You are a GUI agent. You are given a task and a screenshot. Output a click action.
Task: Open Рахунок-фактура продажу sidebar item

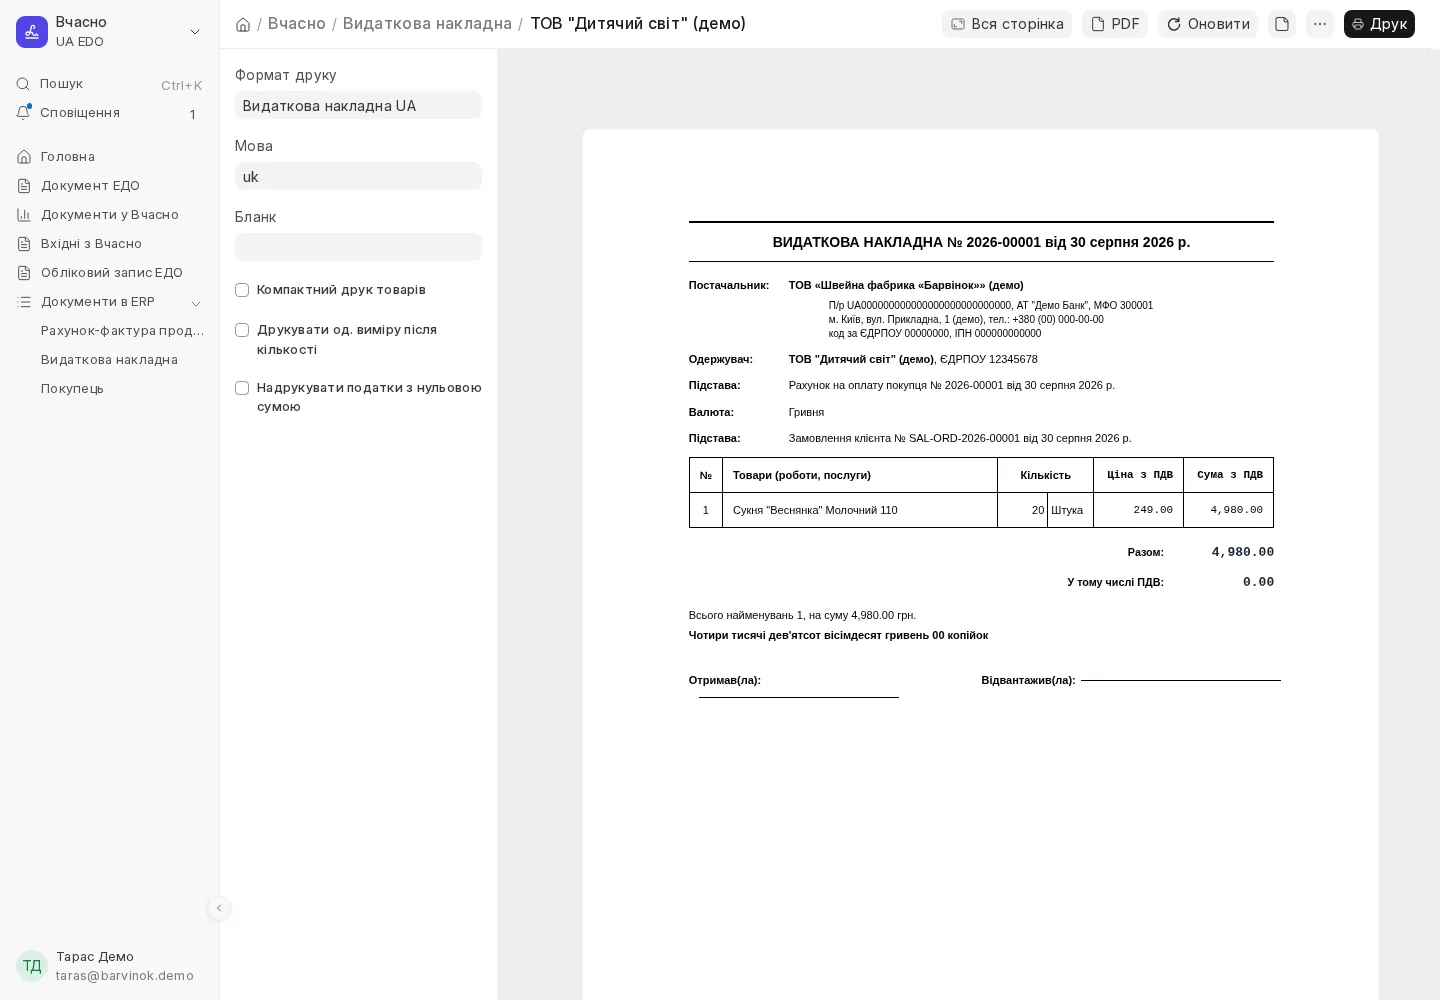pos(122,331)
